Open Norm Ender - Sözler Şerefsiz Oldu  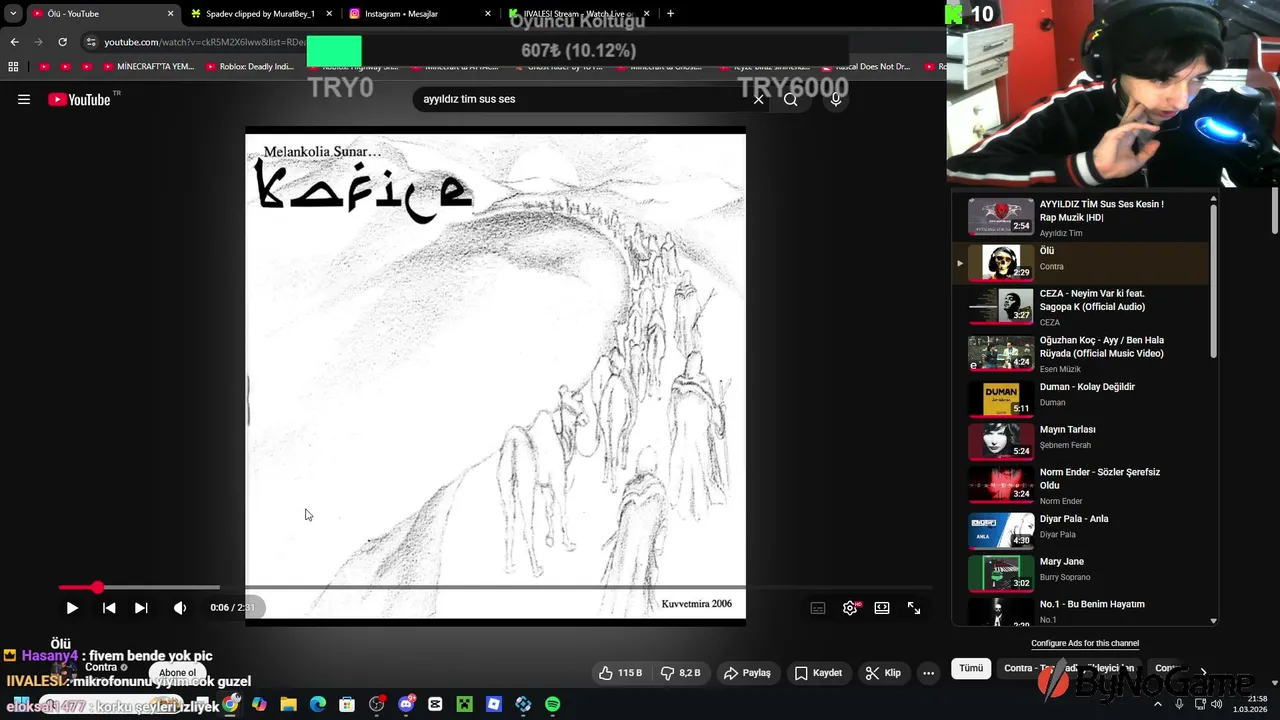(x=1083, y=485)
